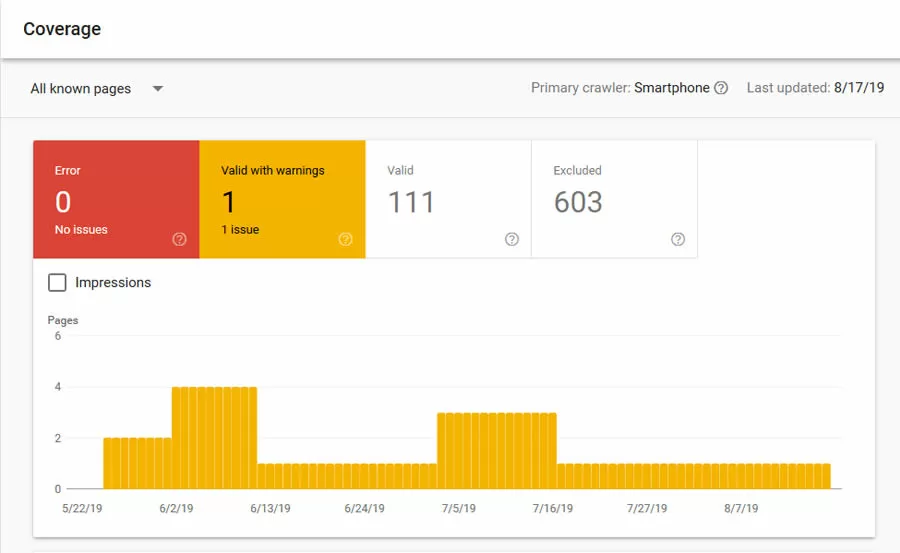The height and width of the screenshot is (553, 900).
Task: Select the Error status tab
Action: tap(115, 200)
